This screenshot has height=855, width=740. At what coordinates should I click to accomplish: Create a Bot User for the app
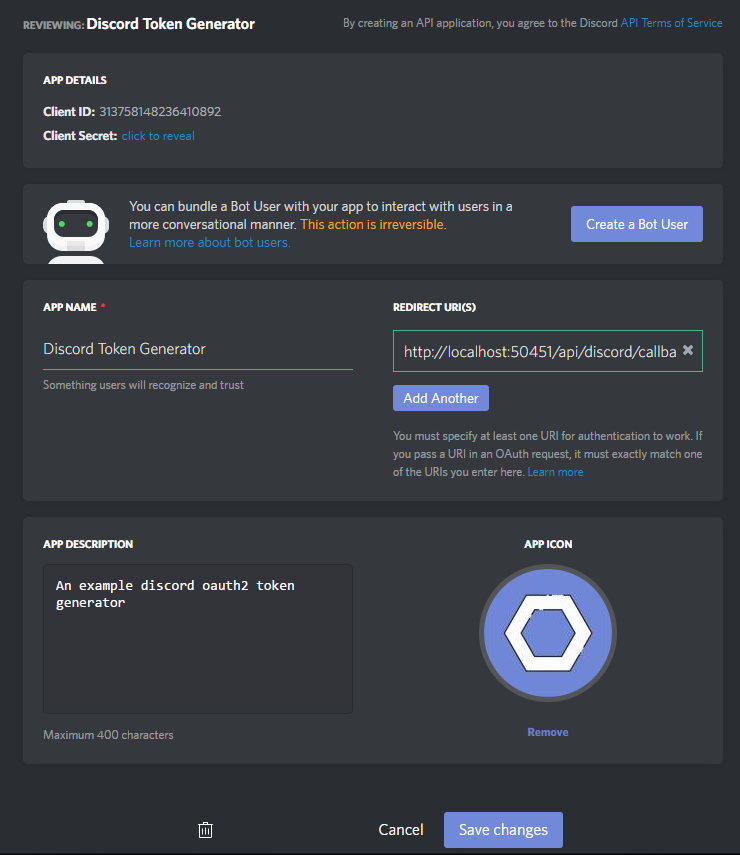pos(636,223)
